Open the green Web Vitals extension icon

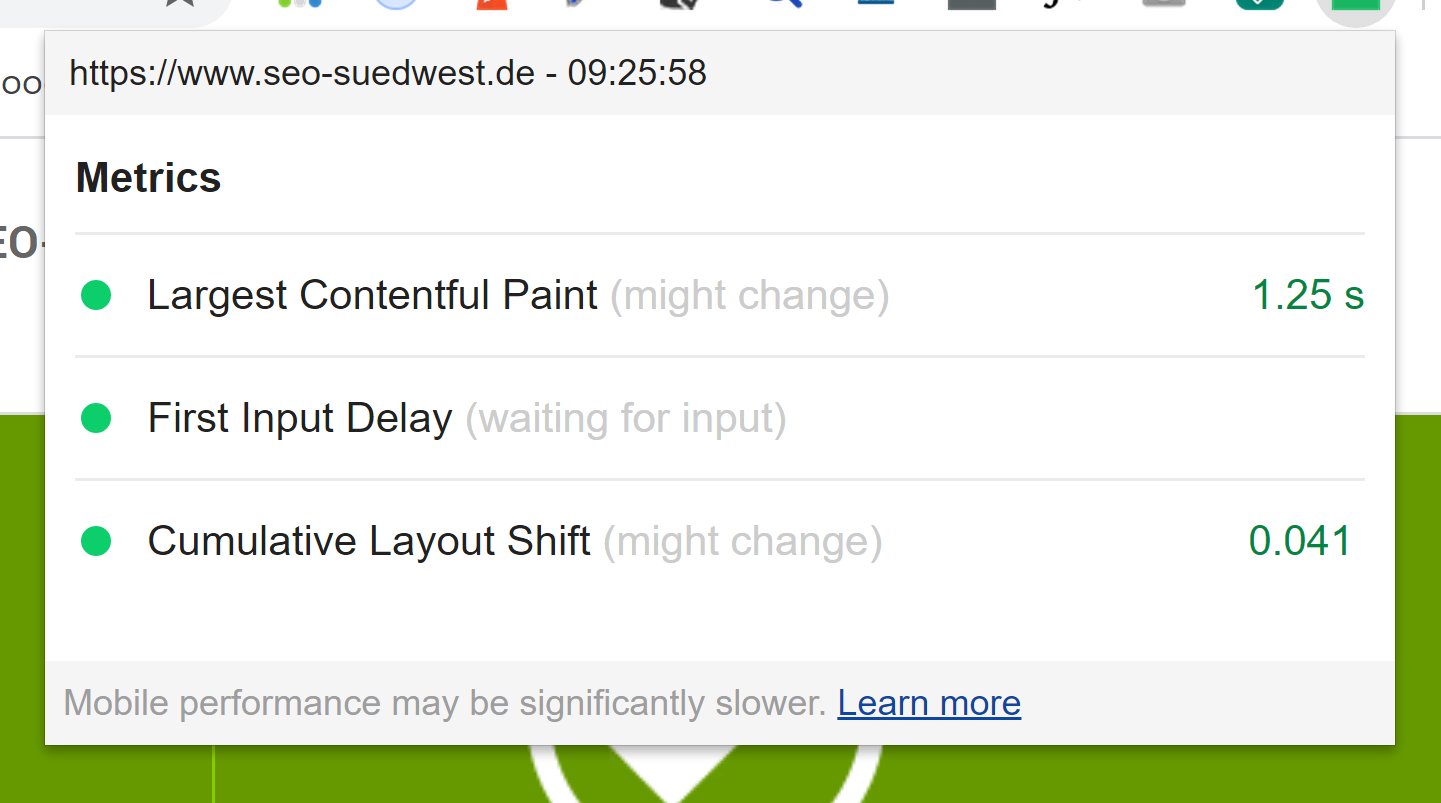tap(1355, 5)
